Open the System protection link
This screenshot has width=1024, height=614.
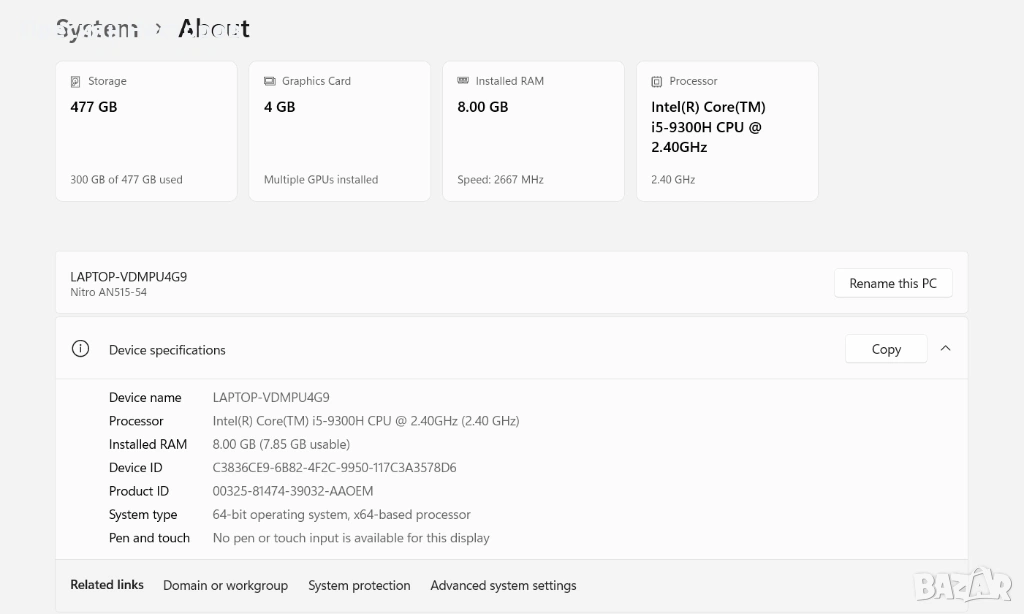coord(359,585)
